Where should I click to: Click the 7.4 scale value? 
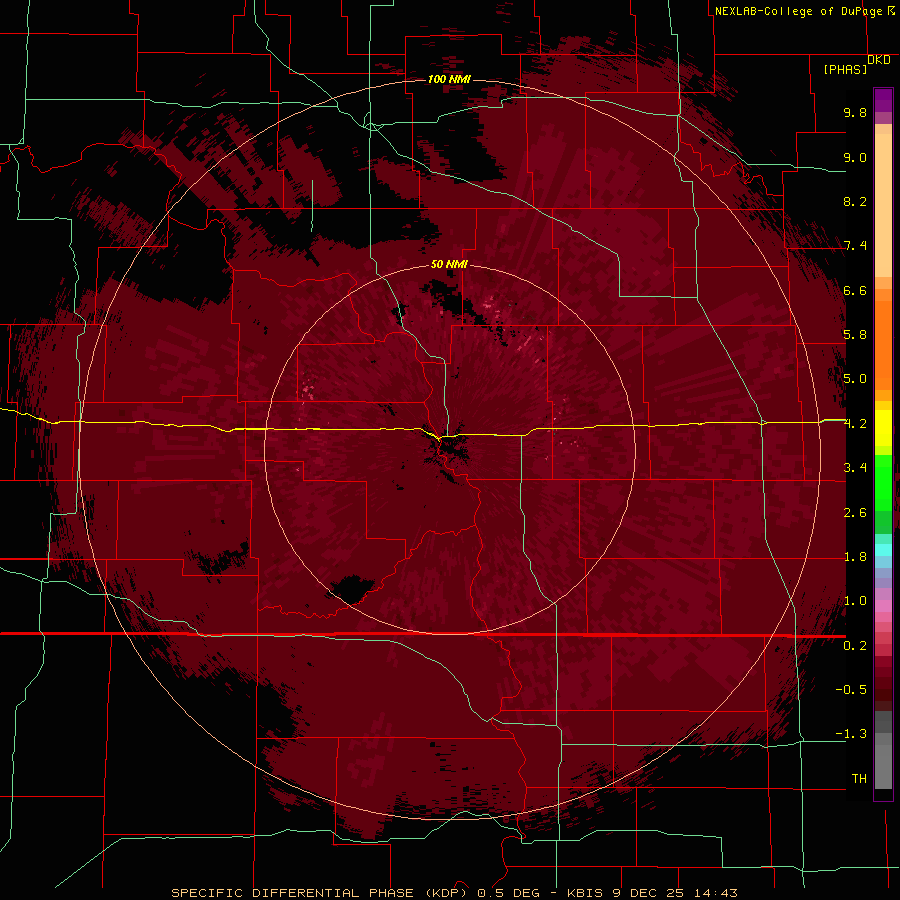tap(855, 246)
